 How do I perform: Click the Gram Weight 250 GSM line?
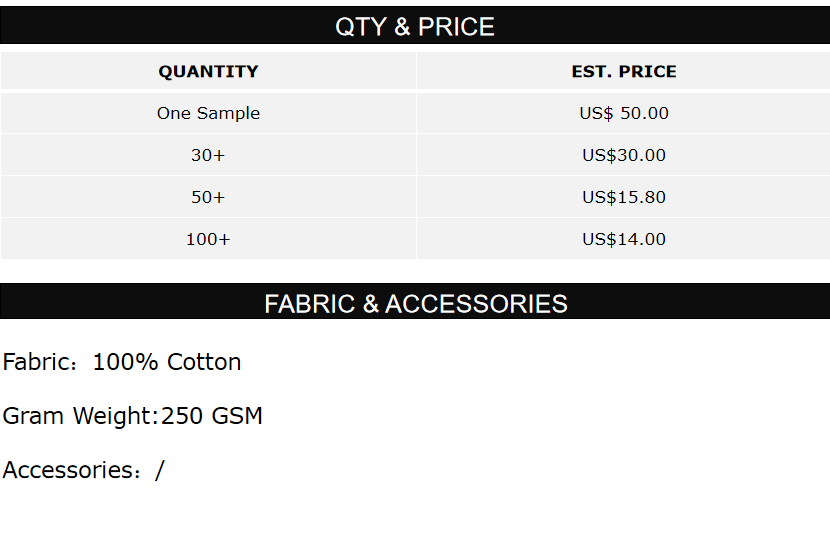coord(132,416)
